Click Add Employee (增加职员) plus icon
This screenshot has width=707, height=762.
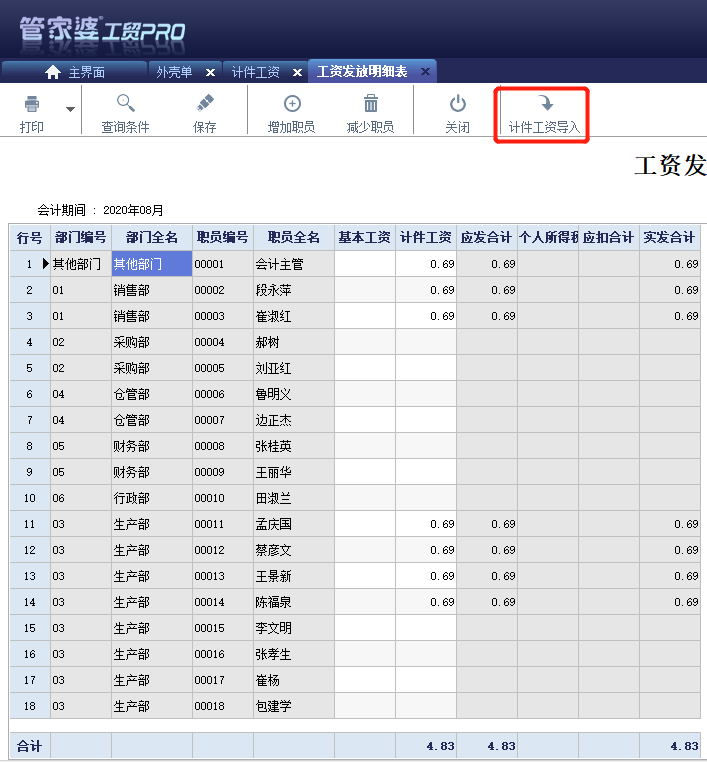tap(292, 103)
